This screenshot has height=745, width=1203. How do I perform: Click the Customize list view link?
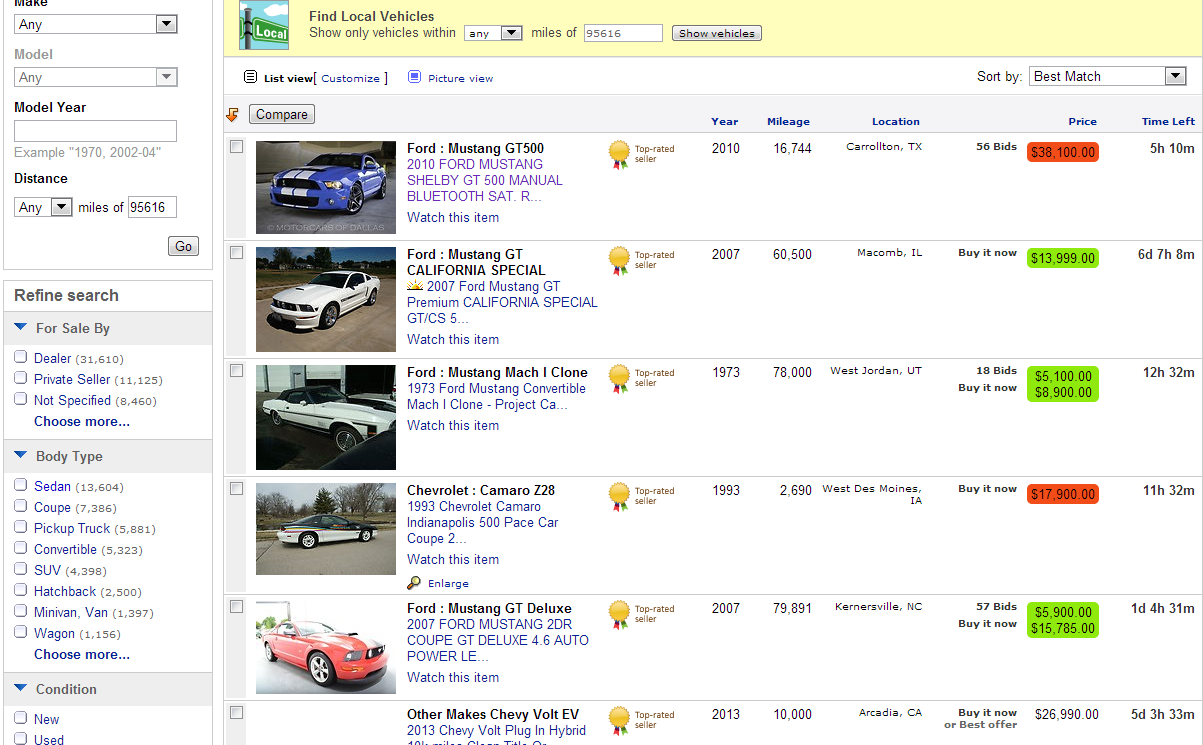[x=350, y=78]
